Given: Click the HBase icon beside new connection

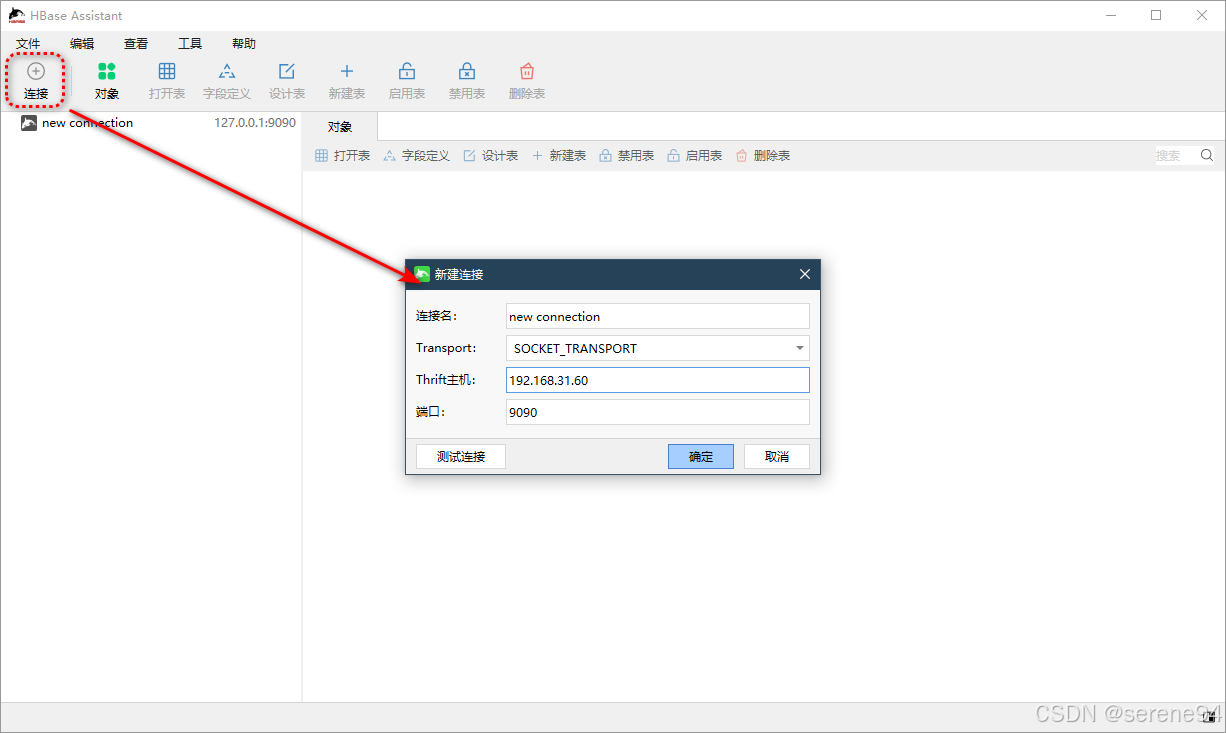Looking at the screenshot, I should click(x=29, y=123).
